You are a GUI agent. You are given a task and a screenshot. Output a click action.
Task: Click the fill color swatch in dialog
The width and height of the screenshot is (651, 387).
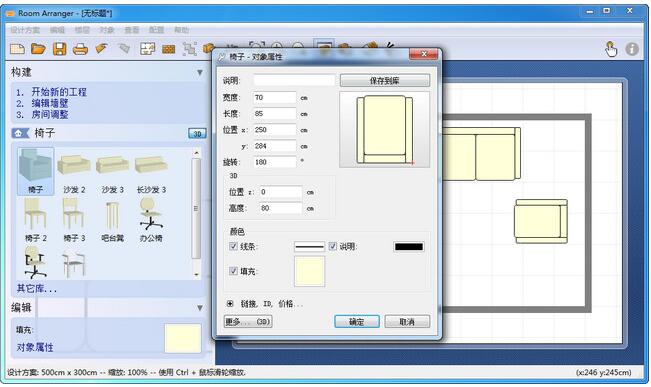(309, 271)
